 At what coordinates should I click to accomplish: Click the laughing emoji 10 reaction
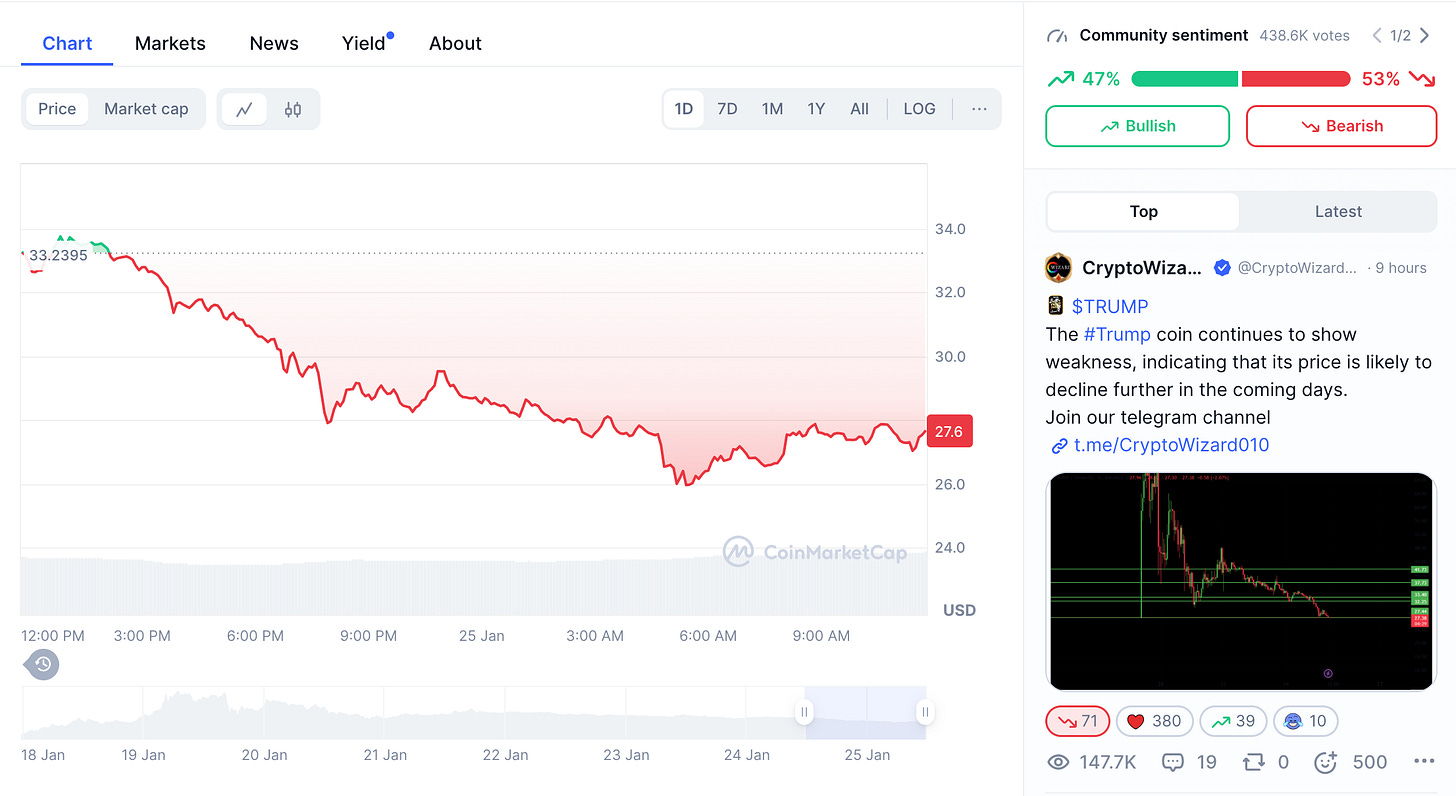click(x=1305, y=721)
